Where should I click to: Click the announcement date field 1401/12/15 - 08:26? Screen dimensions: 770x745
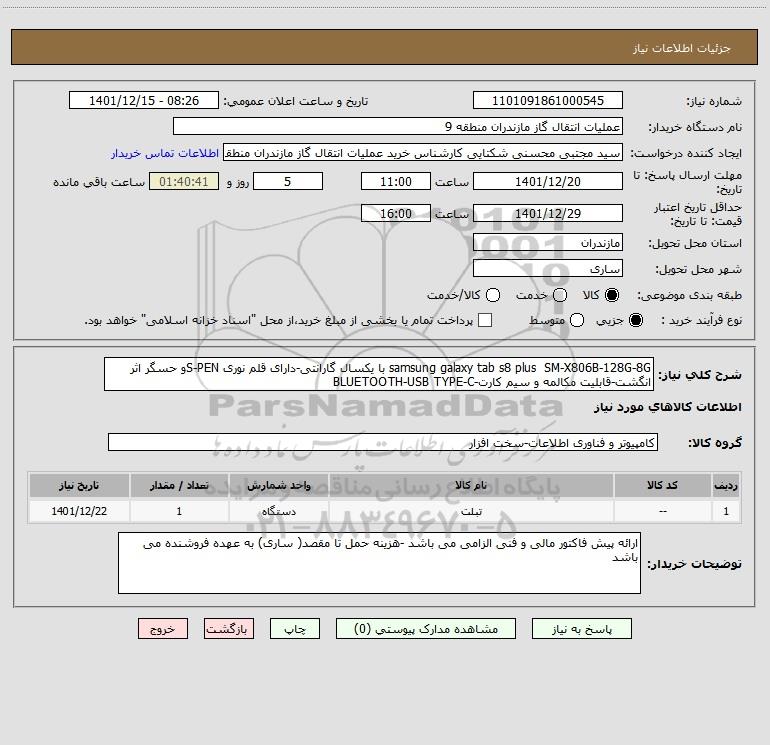click(x=144, y=101)
